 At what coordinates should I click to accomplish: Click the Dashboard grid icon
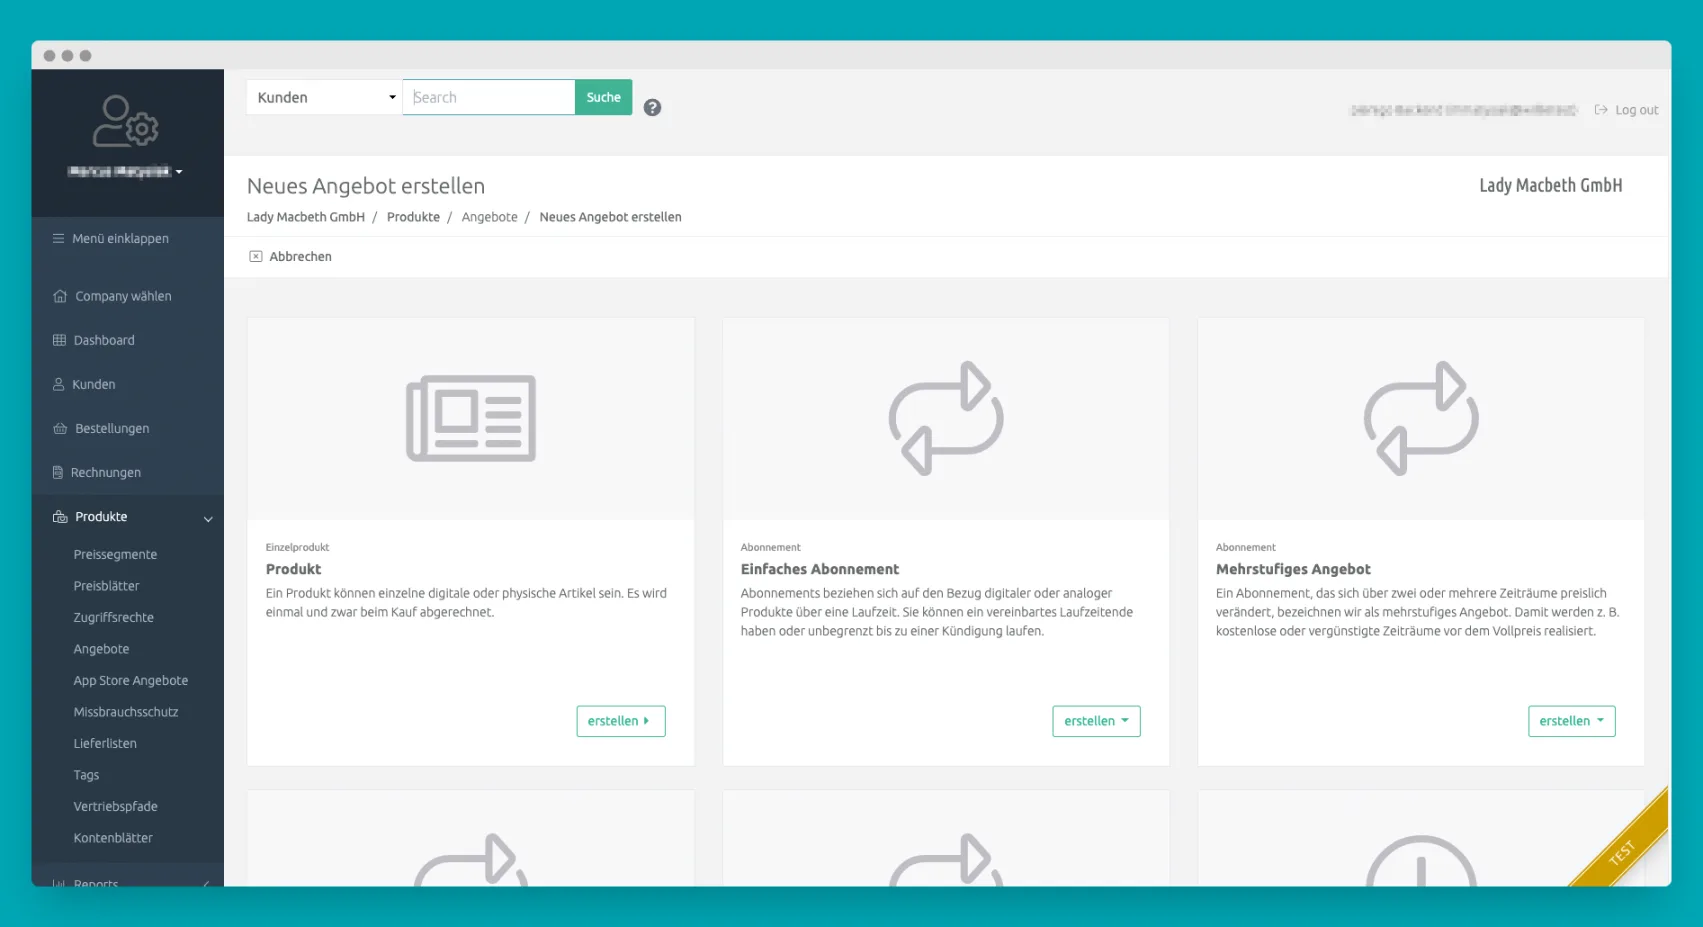tap(59, 341)
